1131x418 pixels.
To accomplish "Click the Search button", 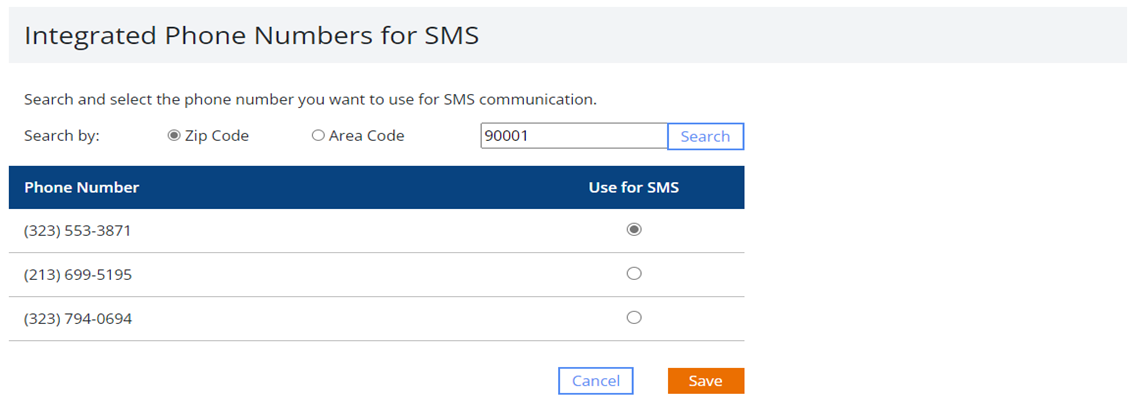I will 705,136.
